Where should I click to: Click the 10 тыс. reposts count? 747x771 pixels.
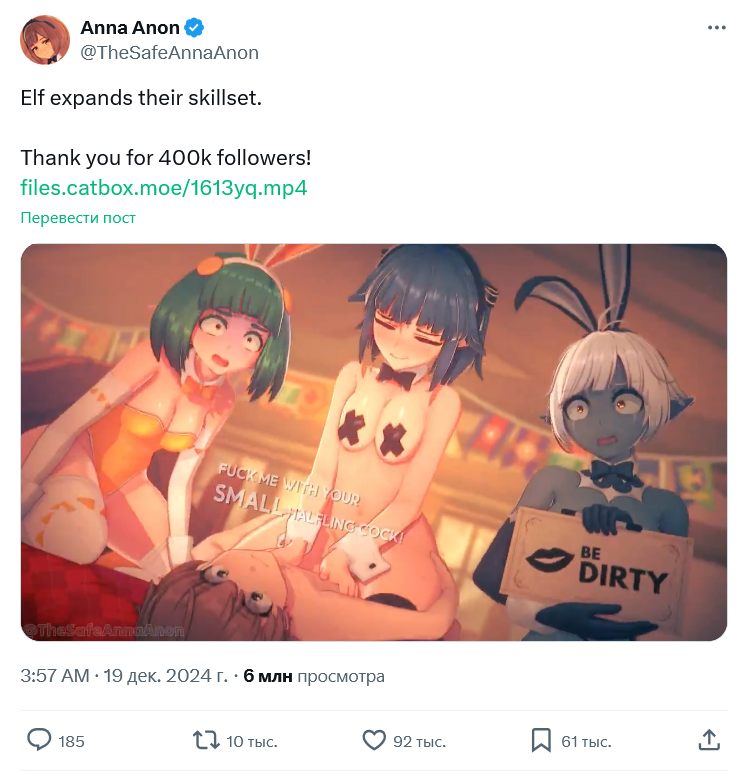(252, 741)
